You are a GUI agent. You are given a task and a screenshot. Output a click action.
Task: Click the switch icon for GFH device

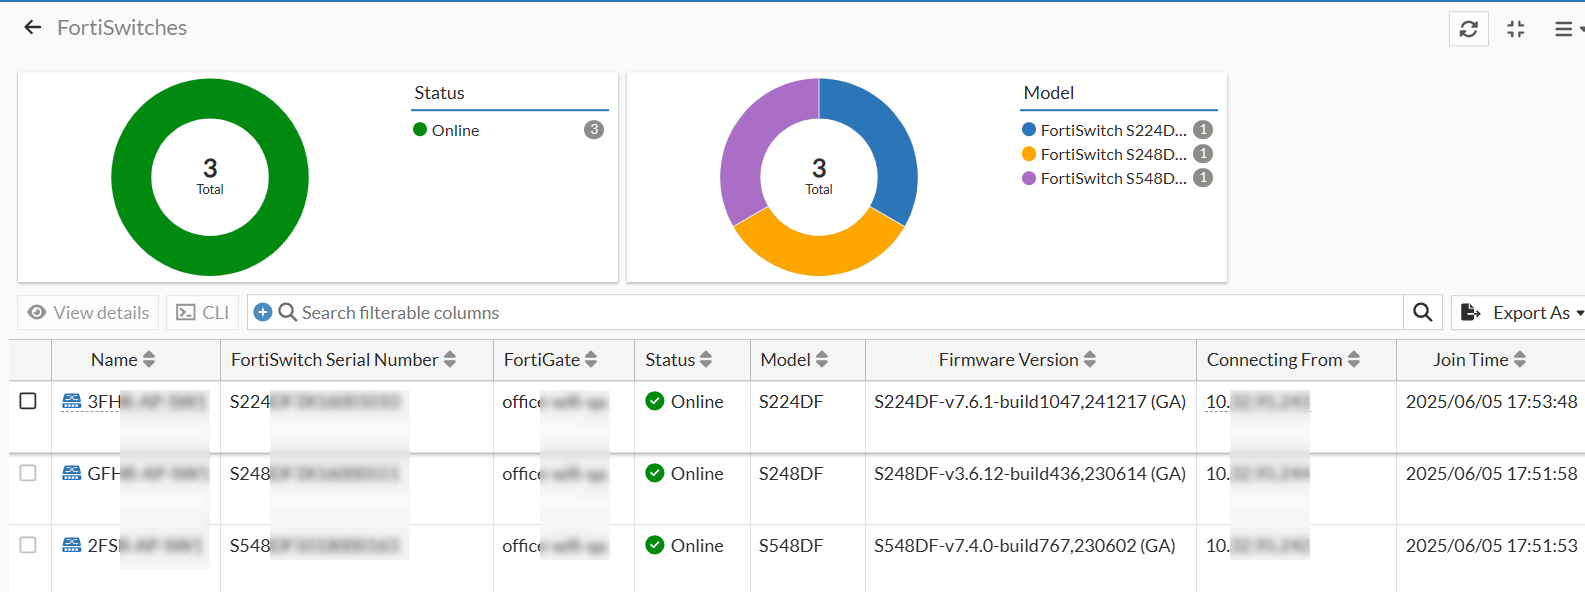[x=72, y=474]
